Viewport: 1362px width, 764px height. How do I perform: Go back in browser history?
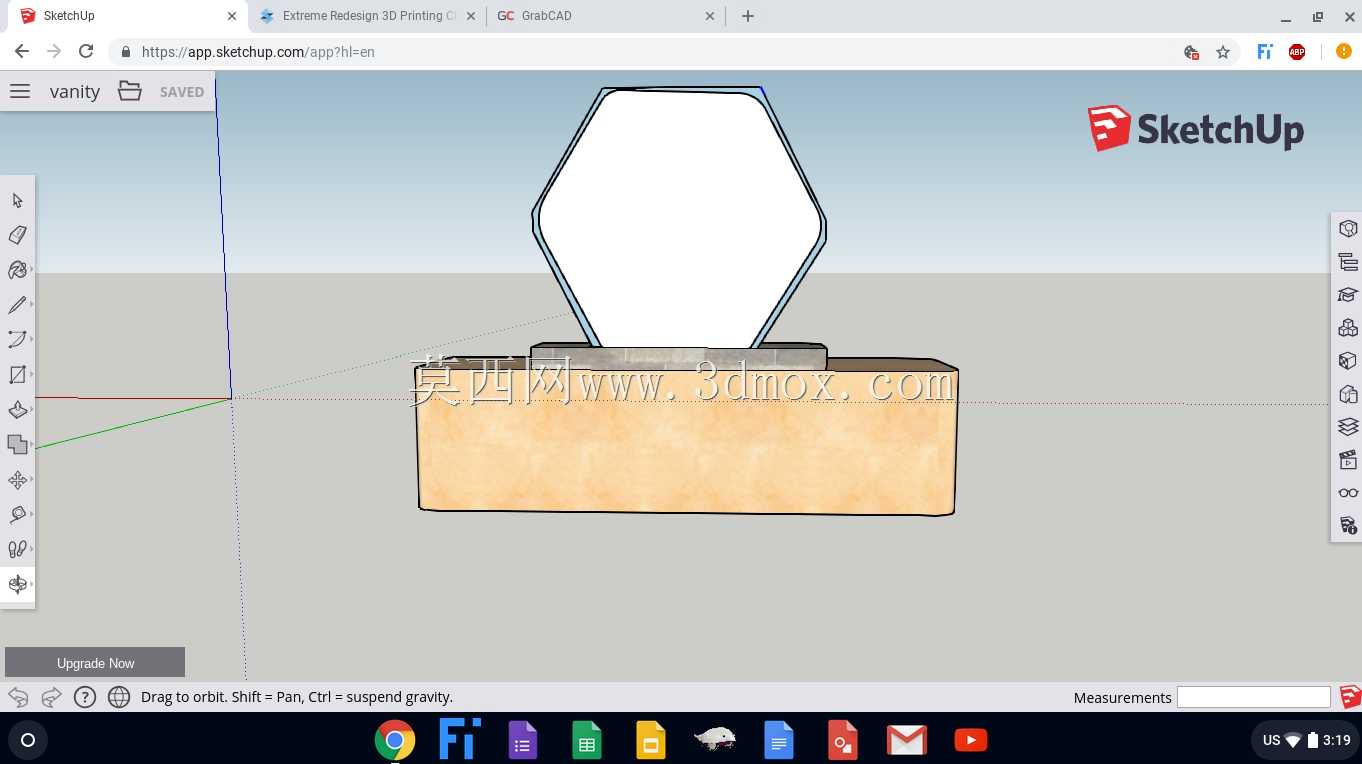22,52
